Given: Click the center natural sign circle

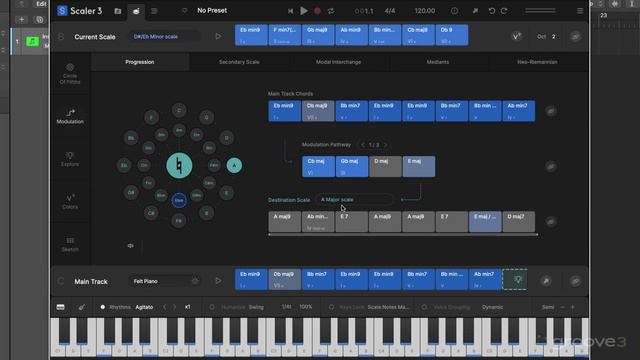Looking at the screenshot, I should 179,165.
